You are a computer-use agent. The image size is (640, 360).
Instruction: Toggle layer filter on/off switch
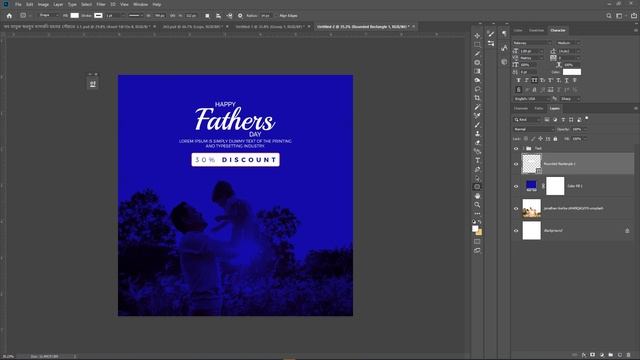click(587, 118)
